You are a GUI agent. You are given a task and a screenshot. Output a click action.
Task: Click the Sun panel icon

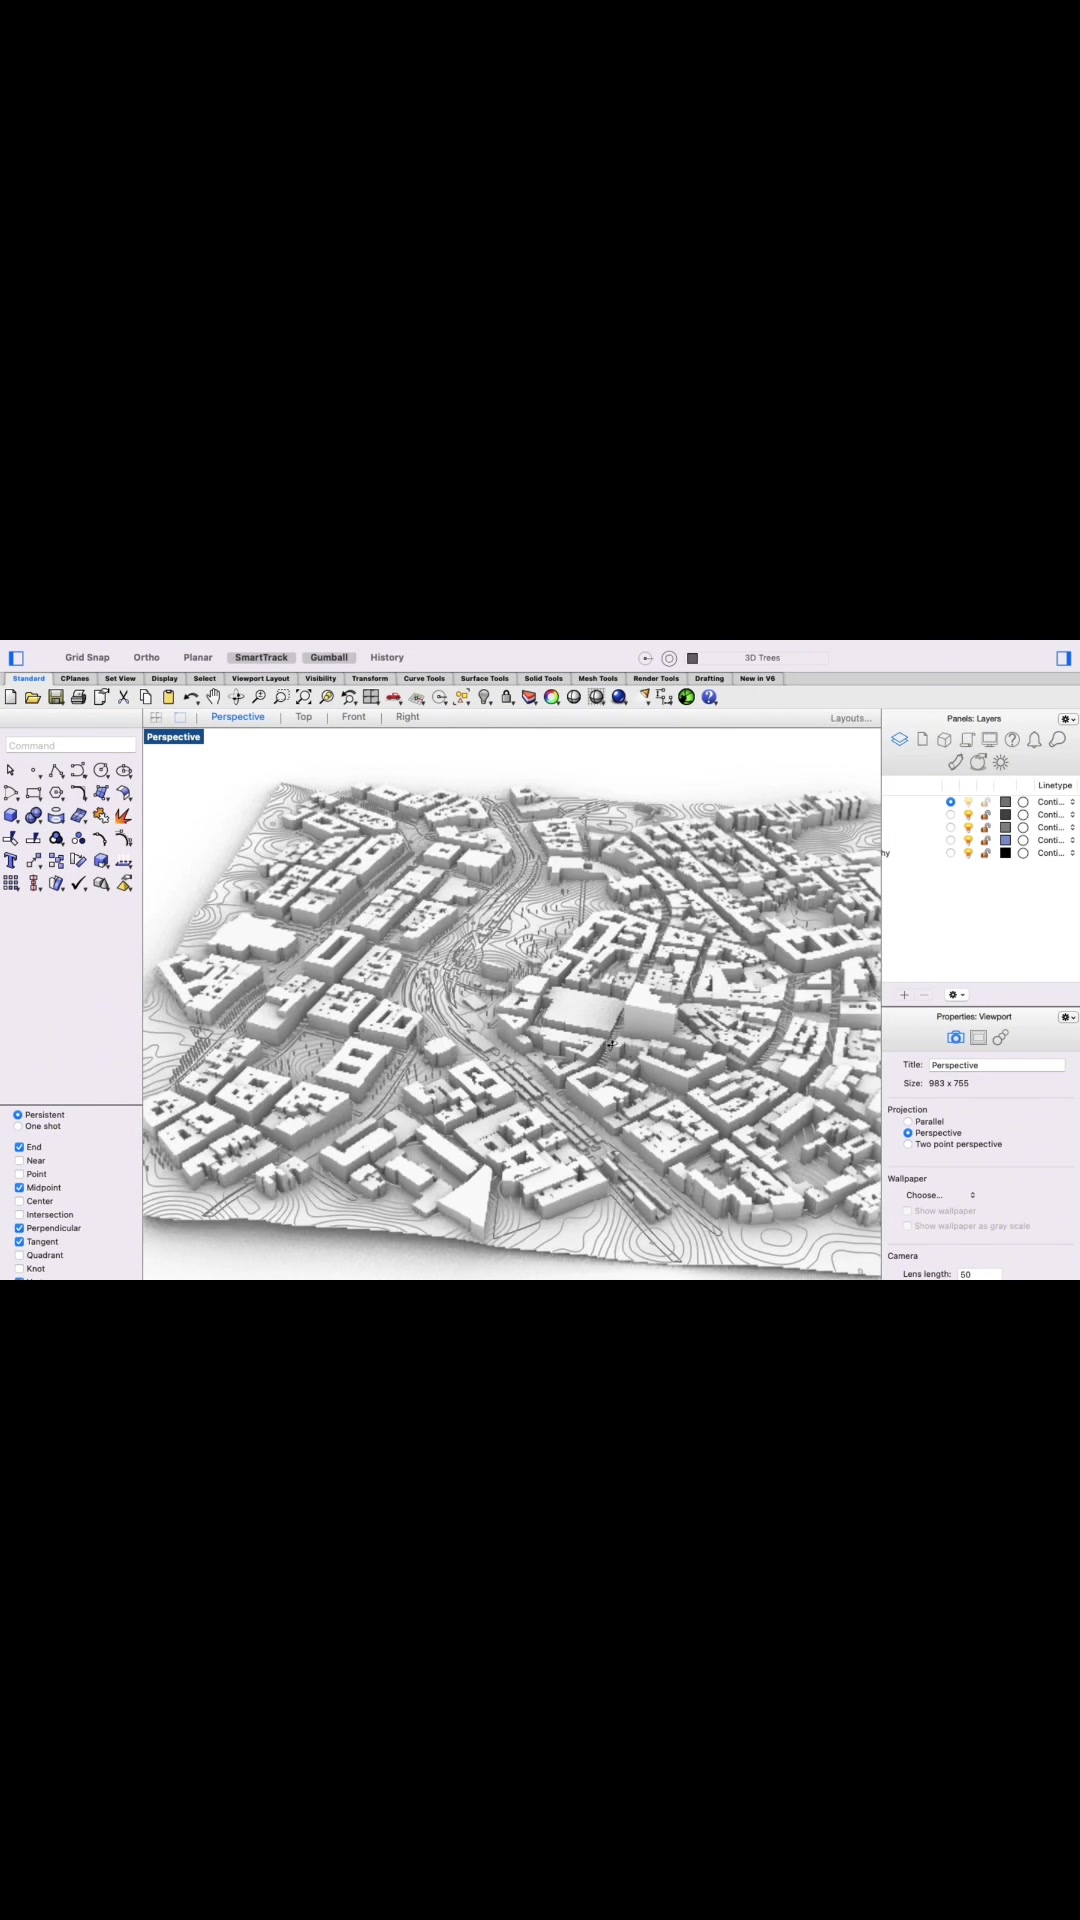pos(1001,762)
